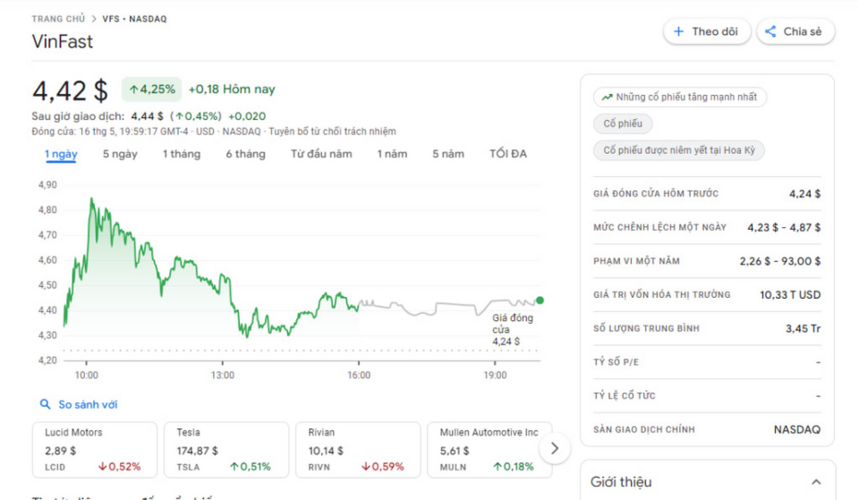Image resolution: width=859 pixels, height=500 pixels.
Task: Open the Rivian comparison card
Action: click(358, 450)
